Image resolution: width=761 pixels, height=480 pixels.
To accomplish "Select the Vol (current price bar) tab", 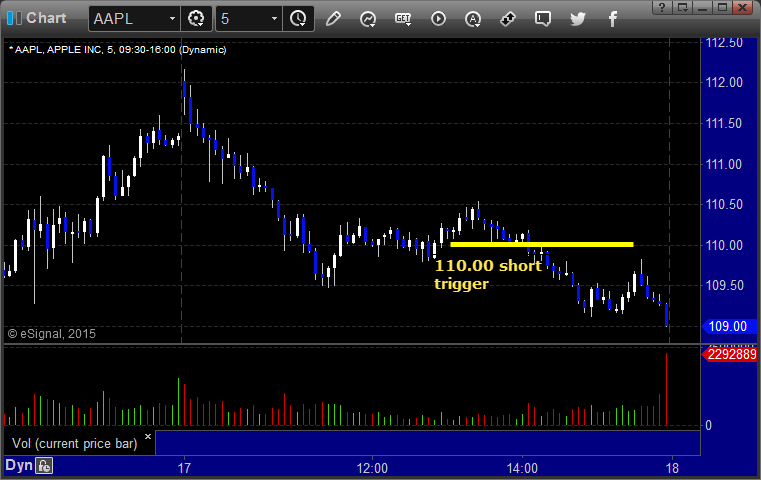I will click(74, 443).
